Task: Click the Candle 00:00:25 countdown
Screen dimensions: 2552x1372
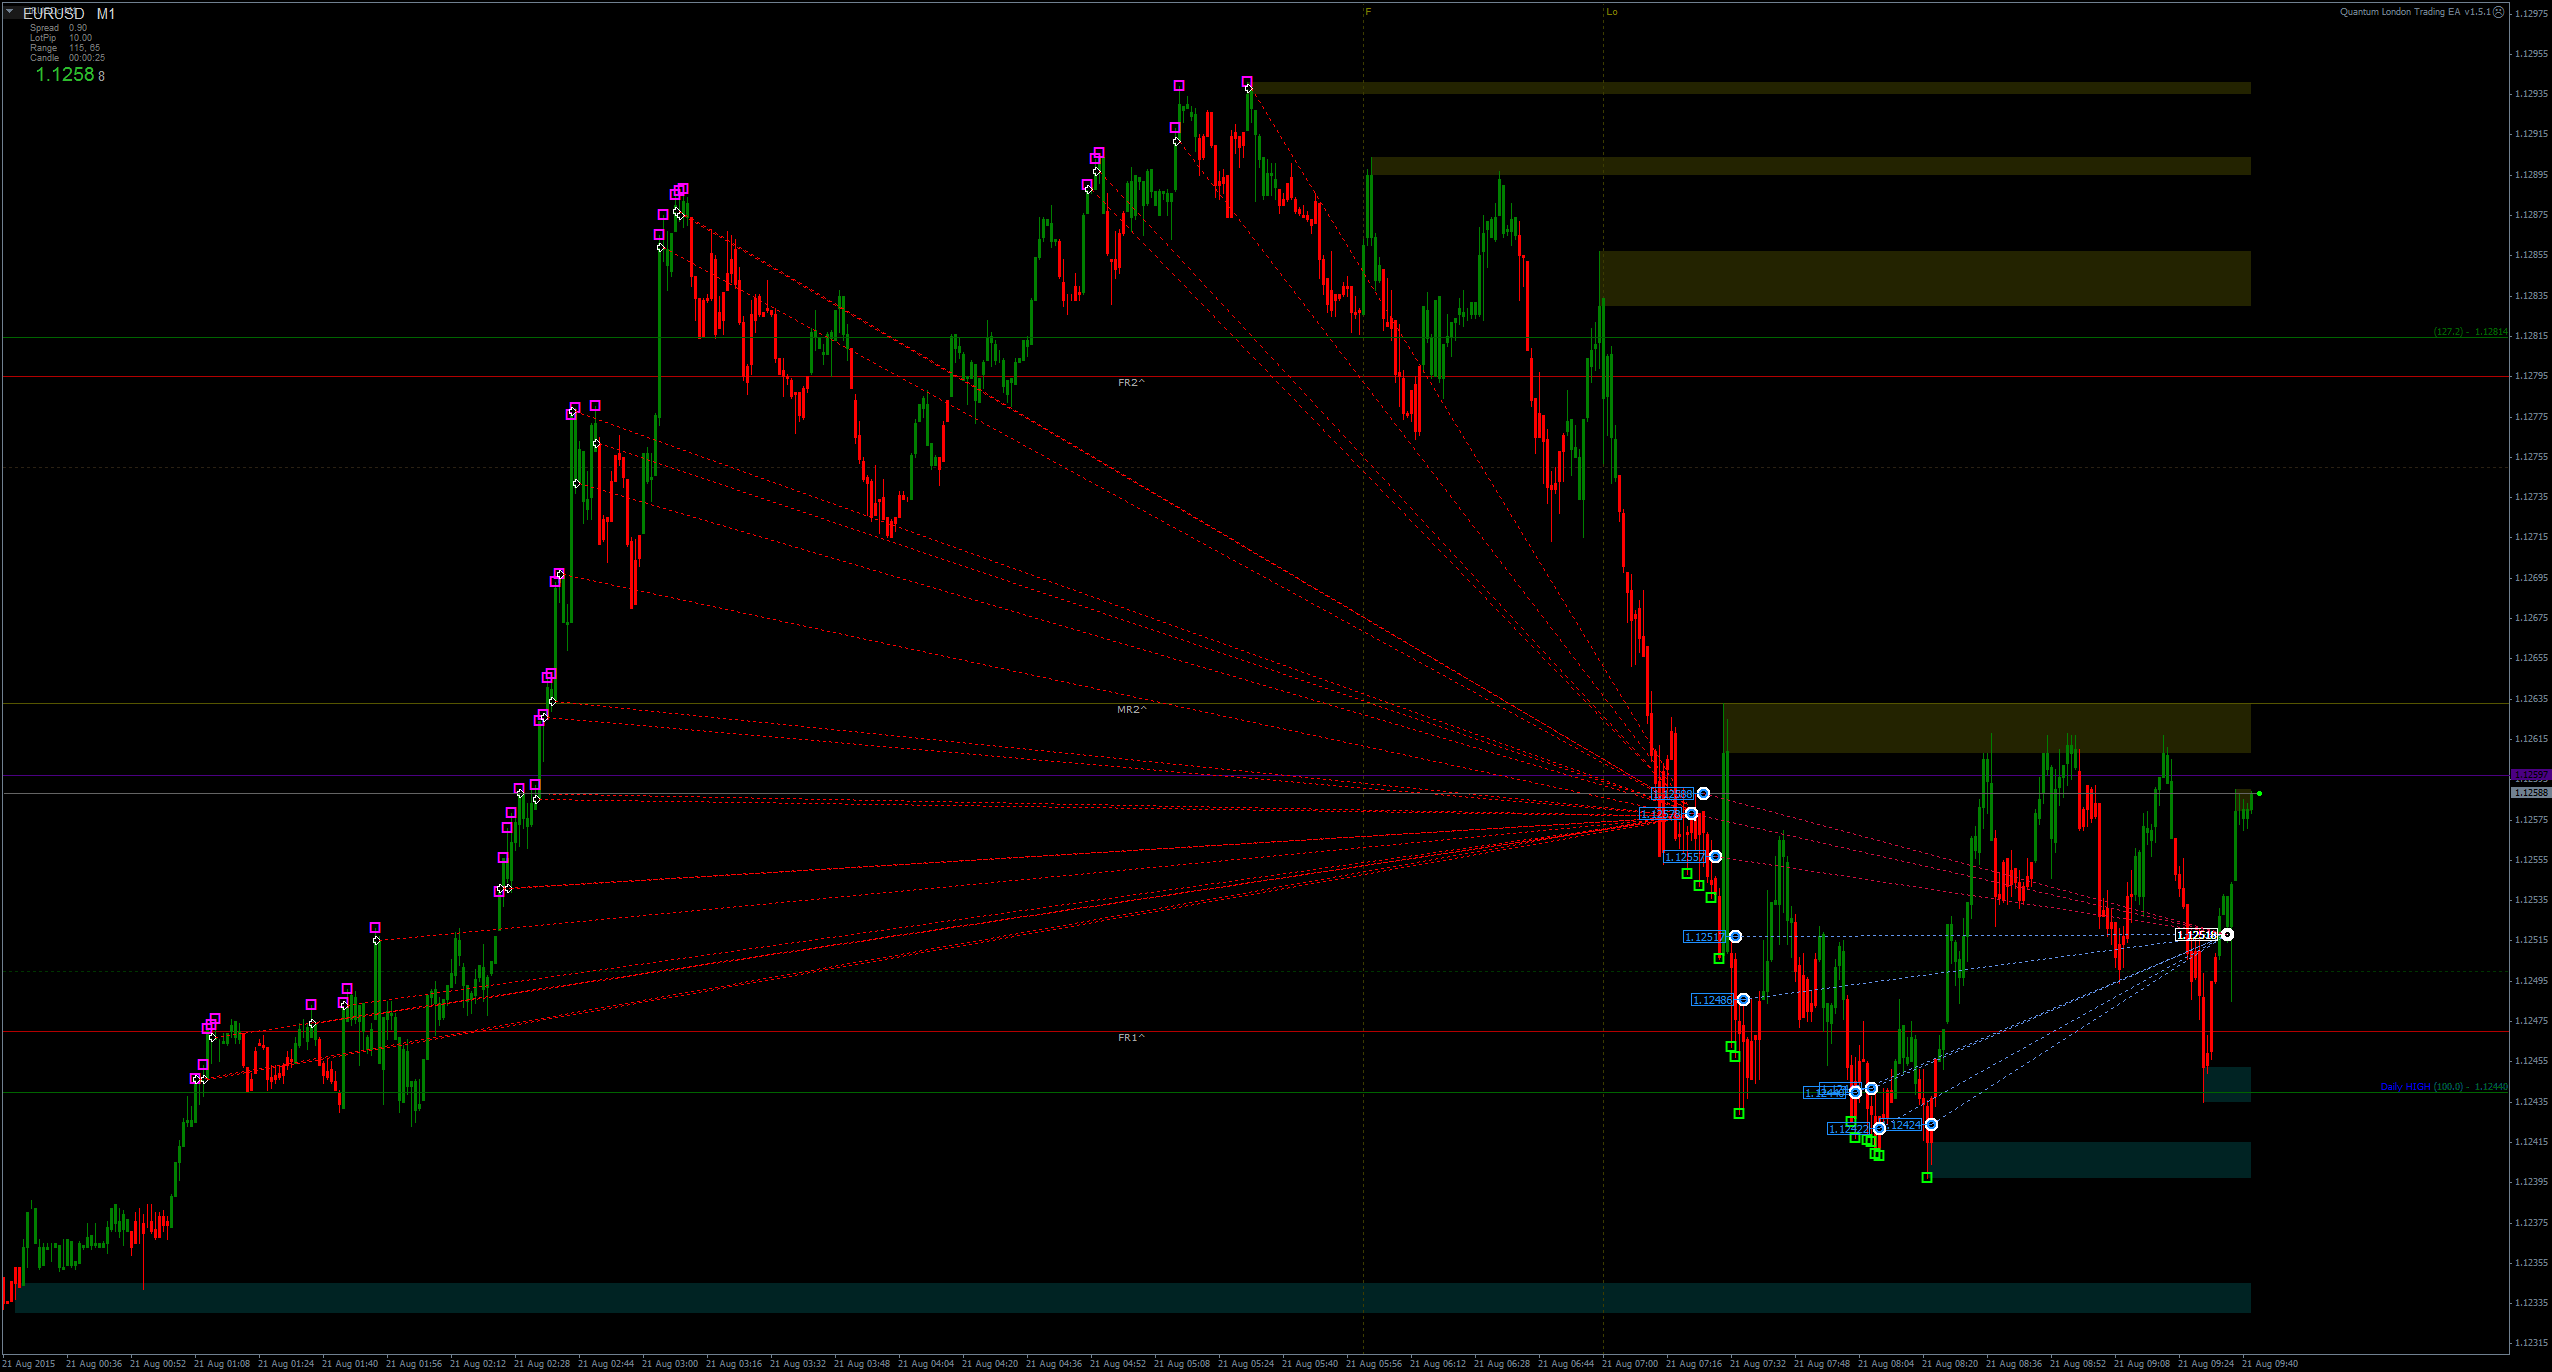Action: [67, 58]
